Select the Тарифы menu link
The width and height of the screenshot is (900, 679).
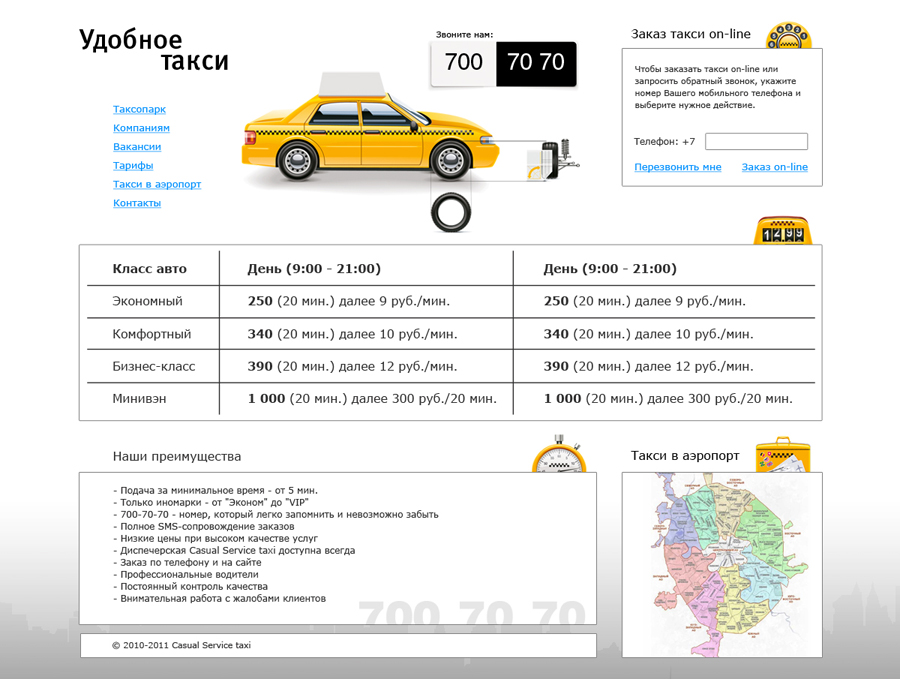pos(133,165)
